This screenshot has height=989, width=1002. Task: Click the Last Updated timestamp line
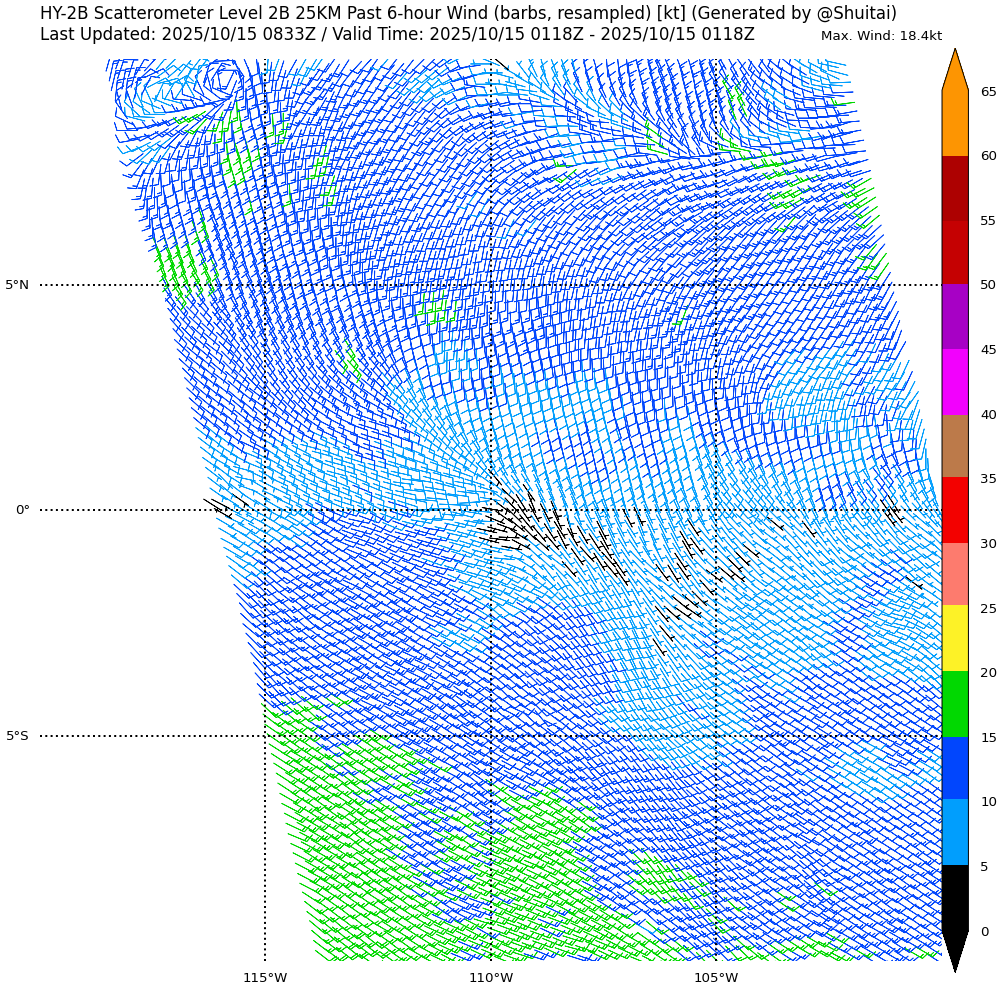tap(397, 35)
